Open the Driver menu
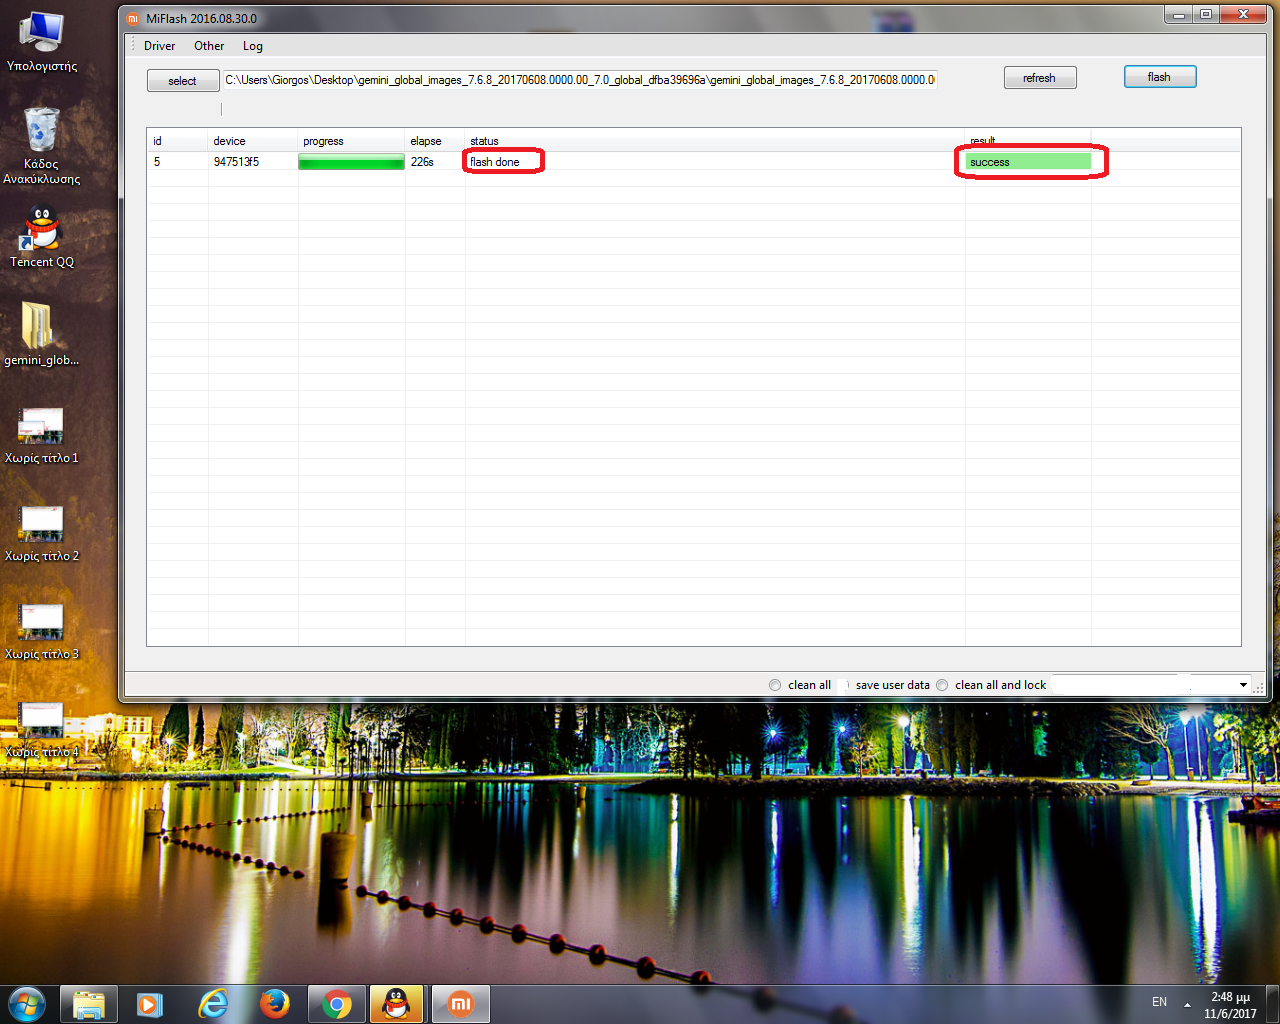The height and width of the screenshot is (1024, 1280). 159,46
